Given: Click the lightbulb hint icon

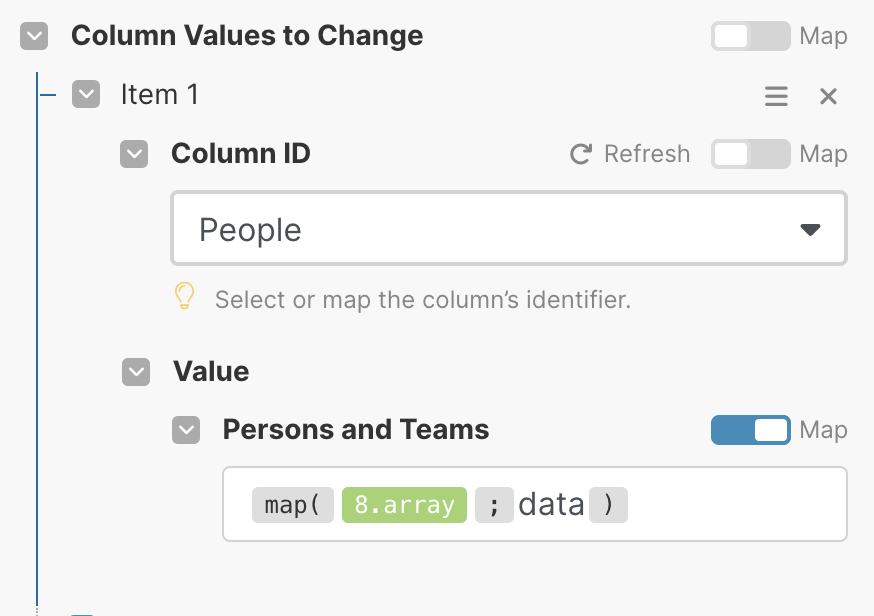Looking at the screenshot, I should coord(184,295).
